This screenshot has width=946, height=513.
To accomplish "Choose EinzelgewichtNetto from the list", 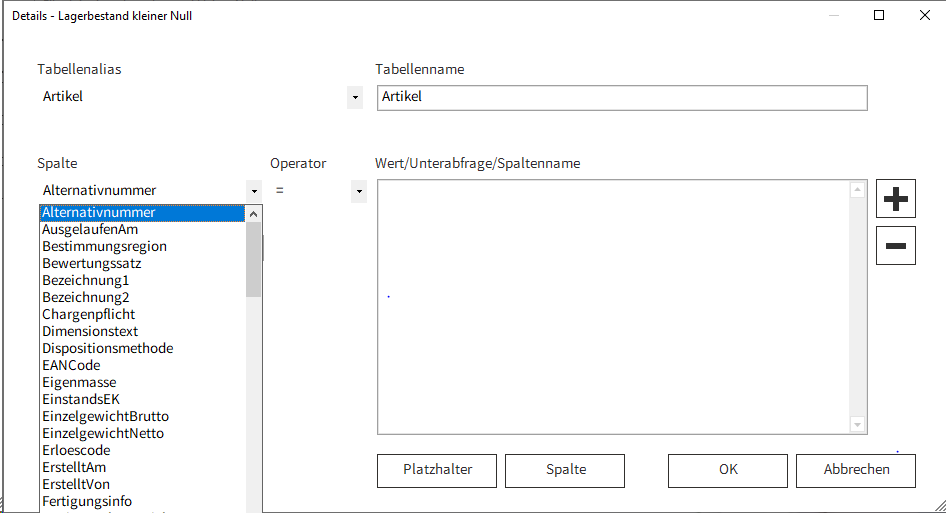I will point(142,433).
